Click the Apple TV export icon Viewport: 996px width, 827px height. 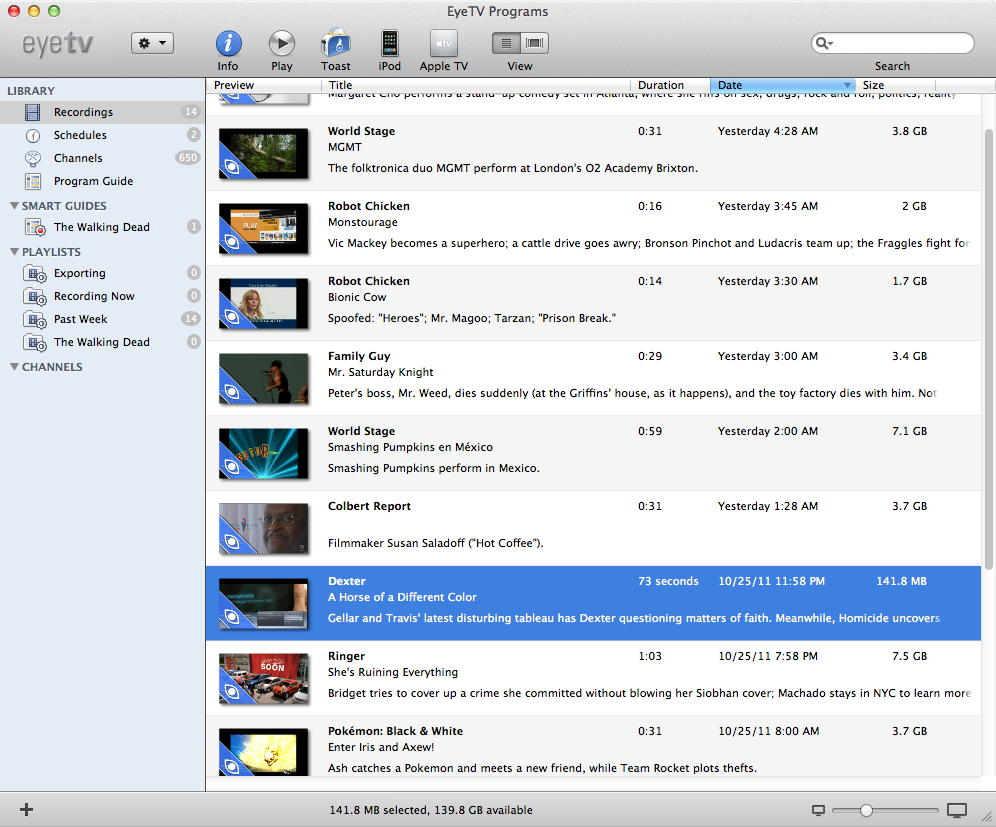pos(443,44)
